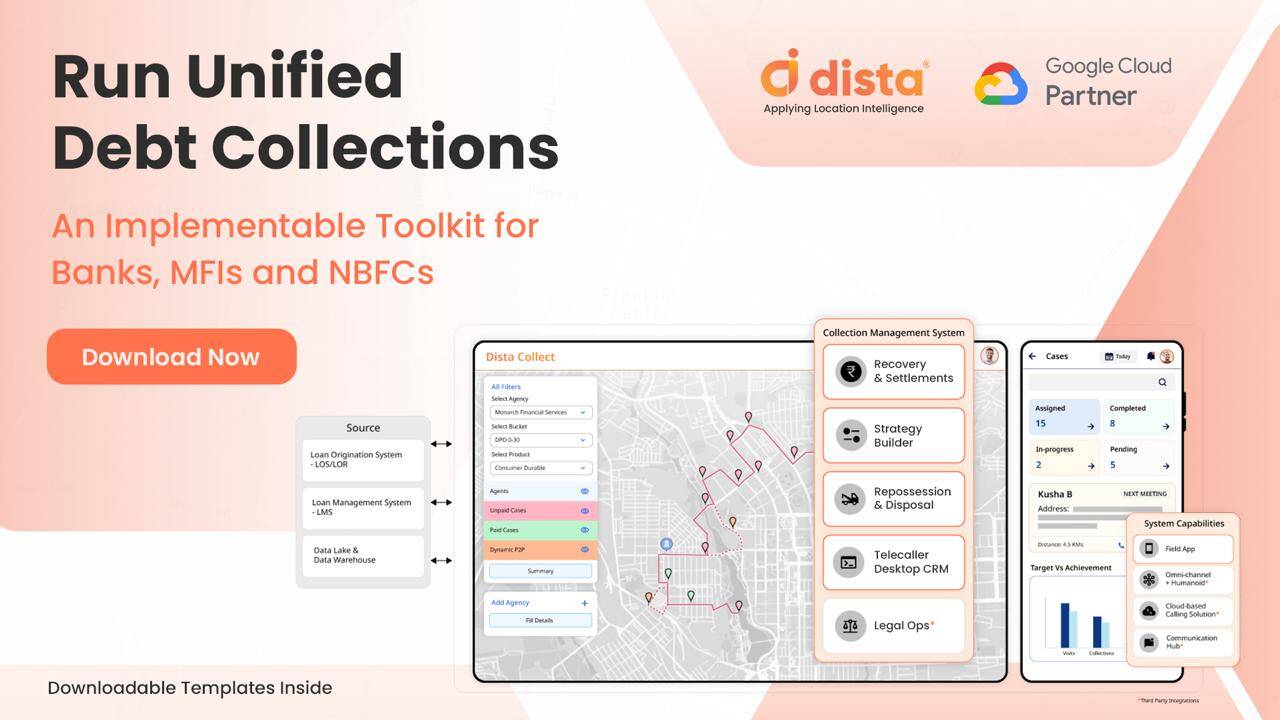The image size is (1280, 720).
Task: Open the Select Product dropdown
Action: pos(541,468)
